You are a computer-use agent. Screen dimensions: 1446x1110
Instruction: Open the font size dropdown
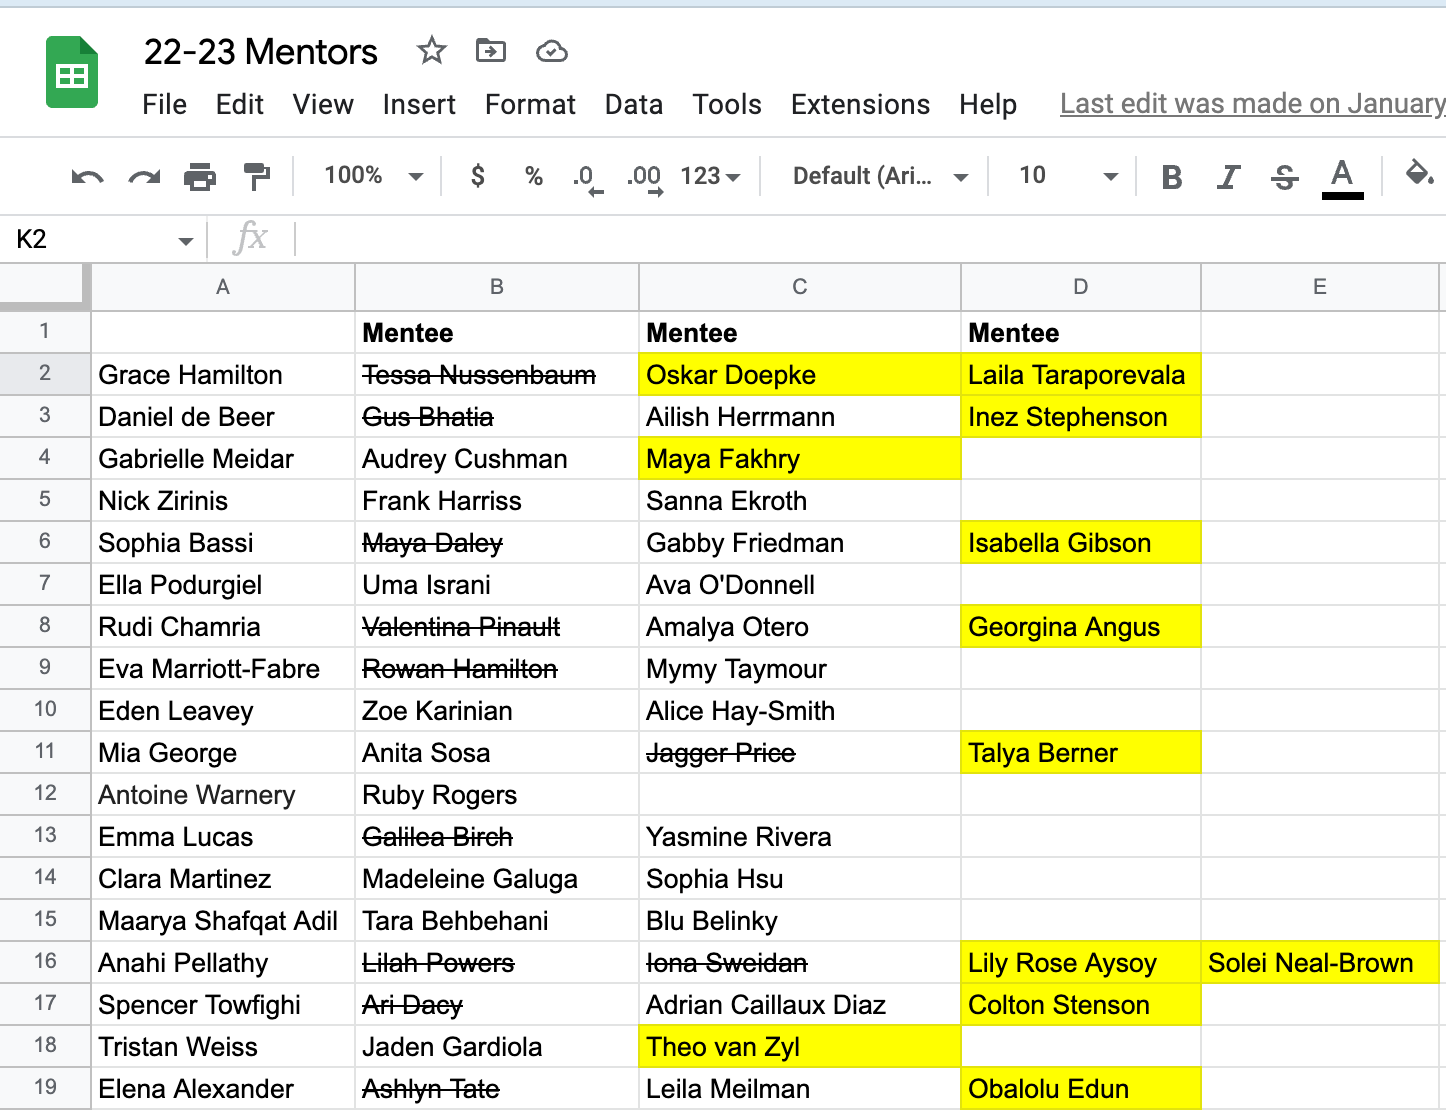tap(1067, 176)
